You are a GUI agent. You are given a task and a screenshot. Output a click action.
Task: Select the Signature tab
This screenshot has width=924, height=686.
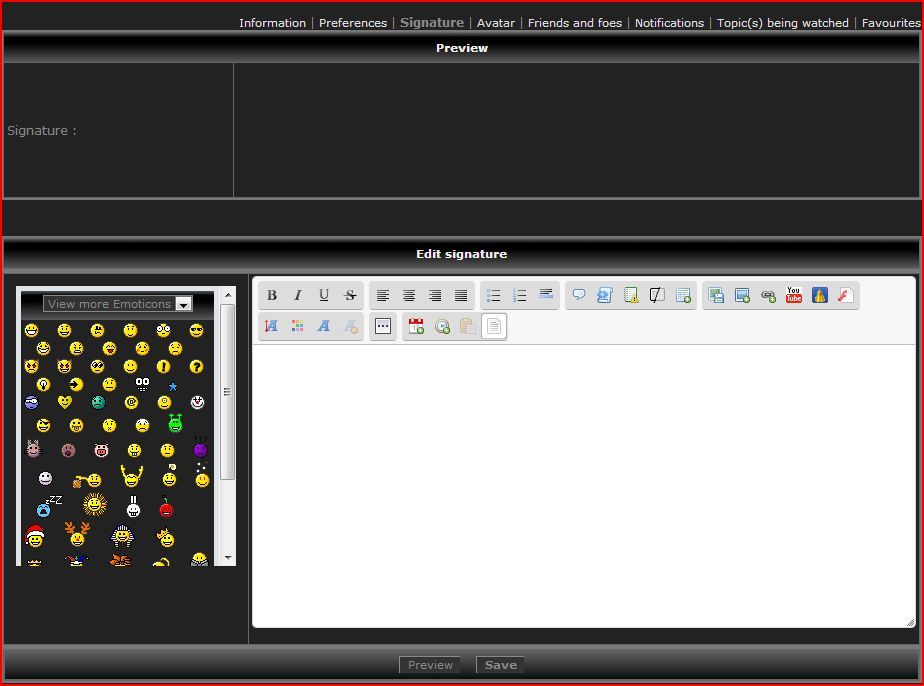pyautogui.click(x=432, y=22)
